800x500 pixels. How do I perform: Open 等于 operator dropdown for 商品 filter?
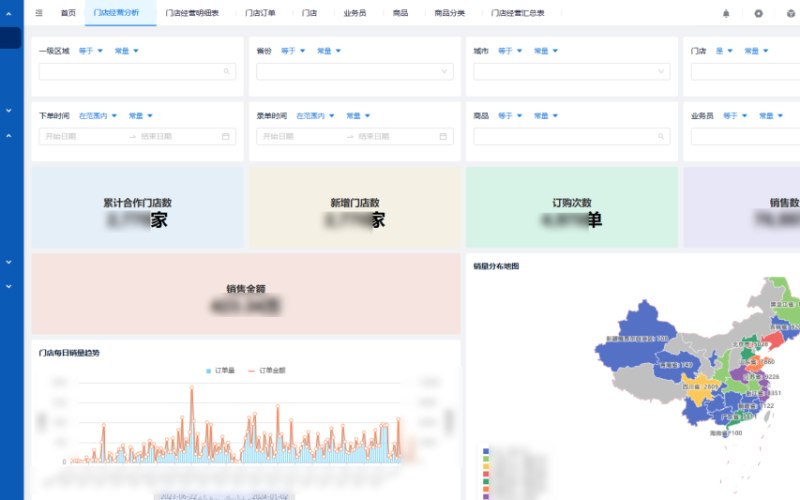[x=510, y=116]
